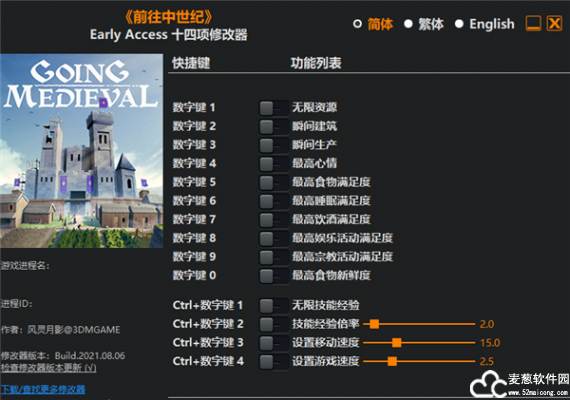
Task: Click the author 风灵月影@3DMGAME text
Action: pos(74,330)
